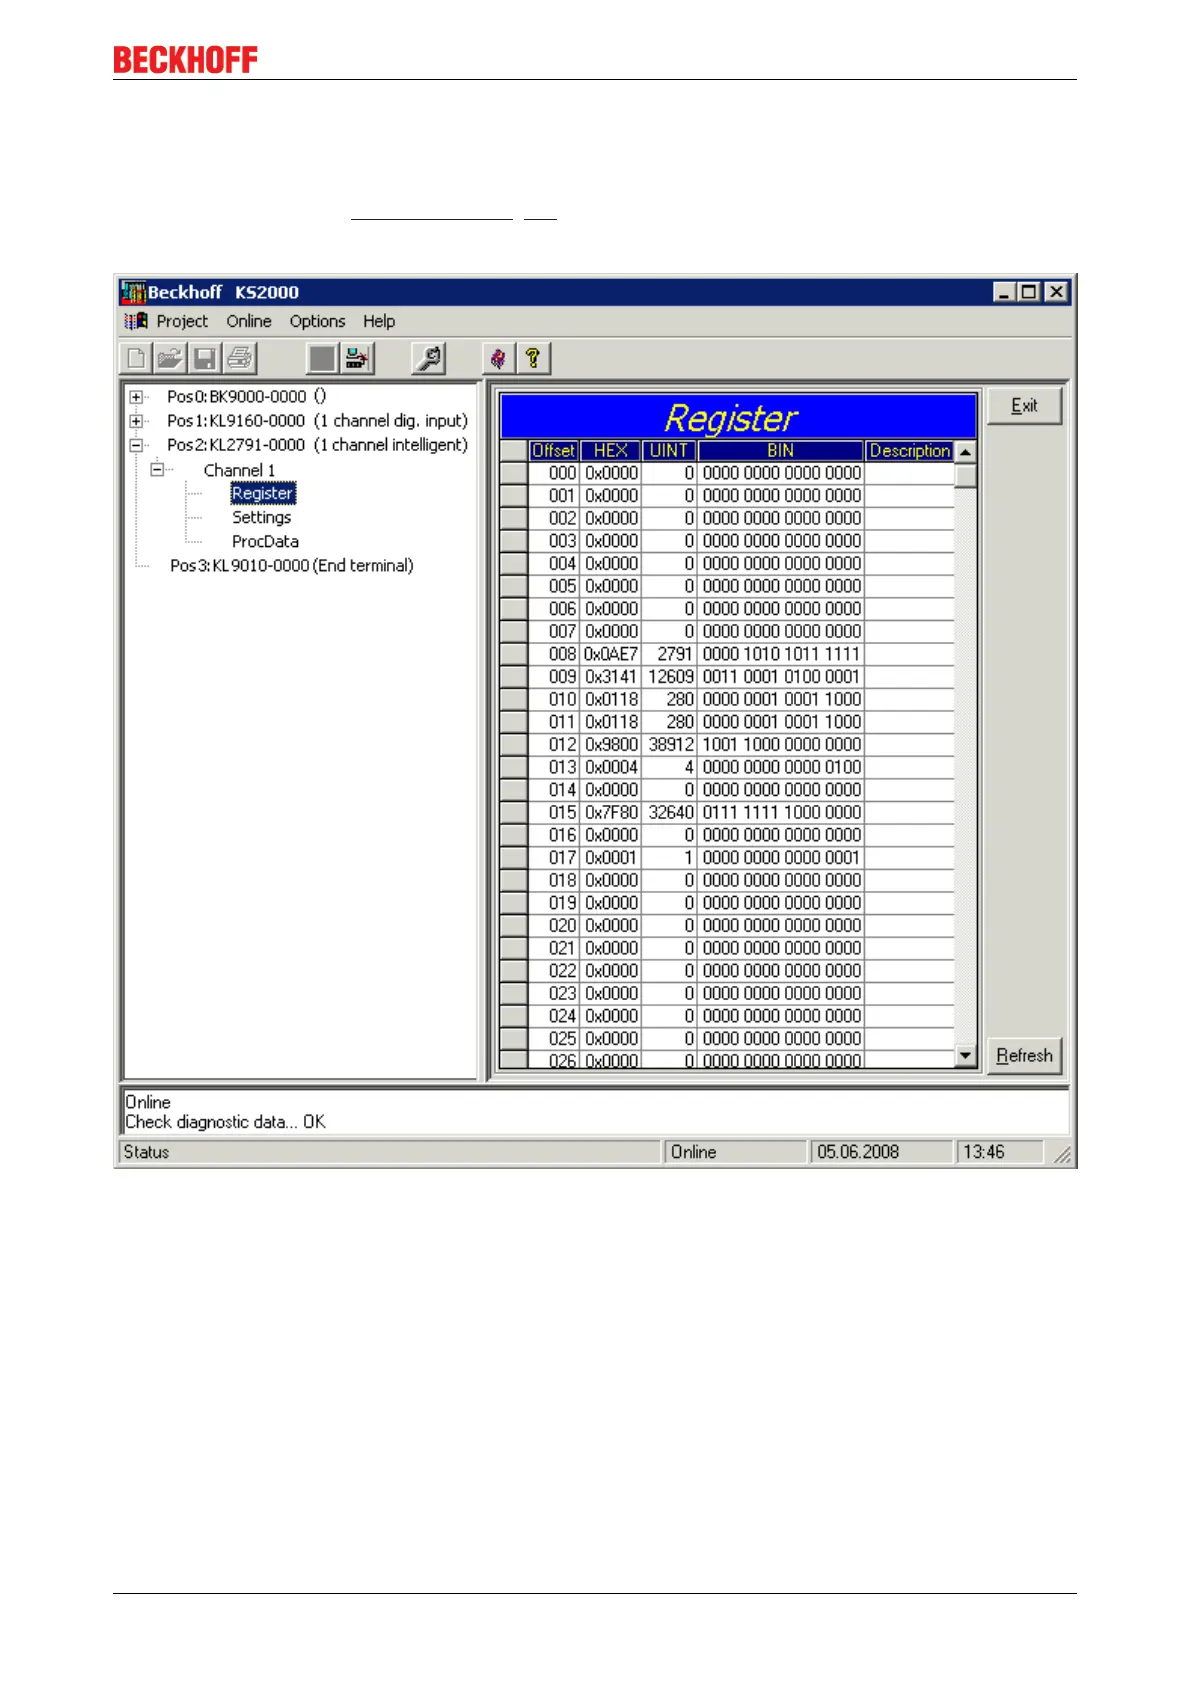Image resolution: width=1191 pixels, height=1684 pixels.
Task: Click the Print toolbar icon
Action: (240, 358)
